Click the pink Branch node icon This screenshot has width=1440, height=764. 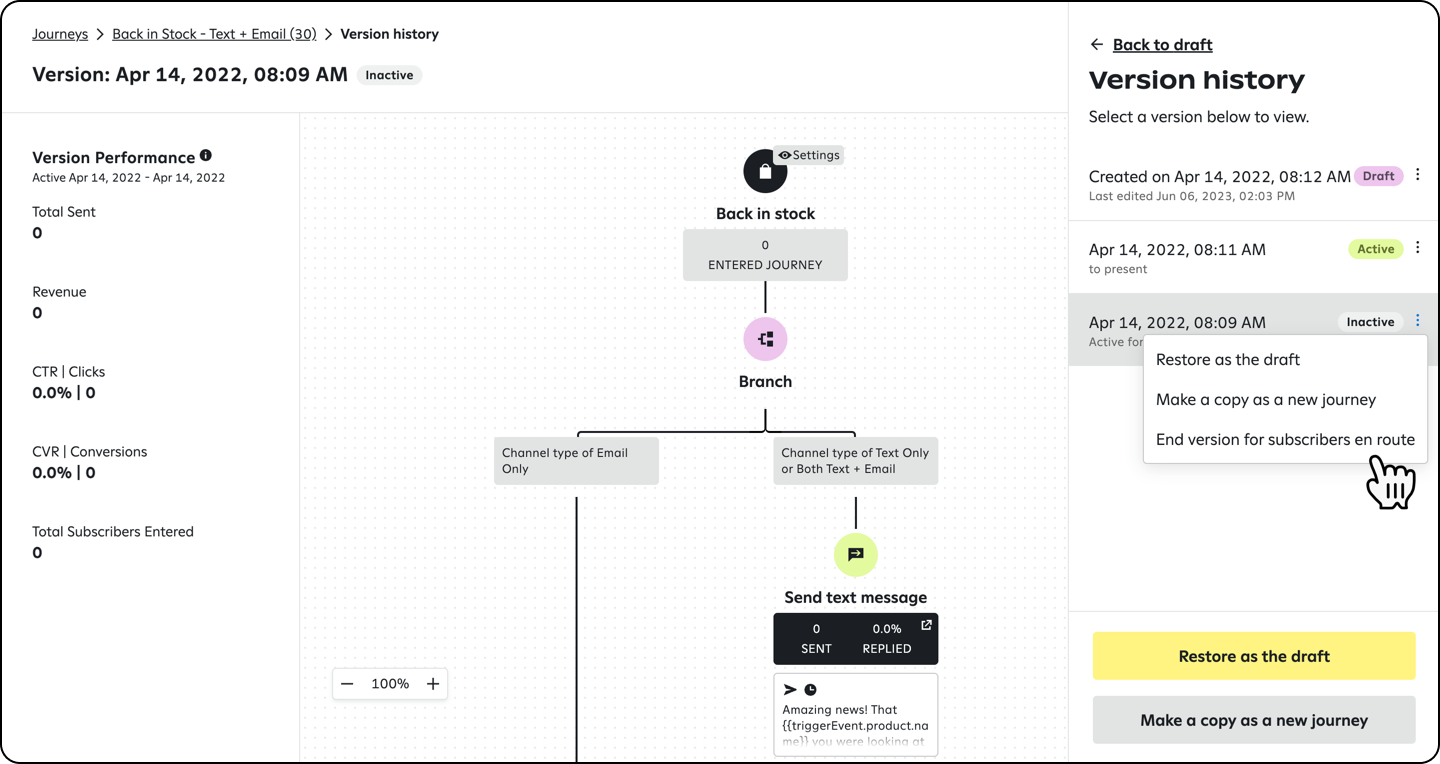(x=765, y=340)
